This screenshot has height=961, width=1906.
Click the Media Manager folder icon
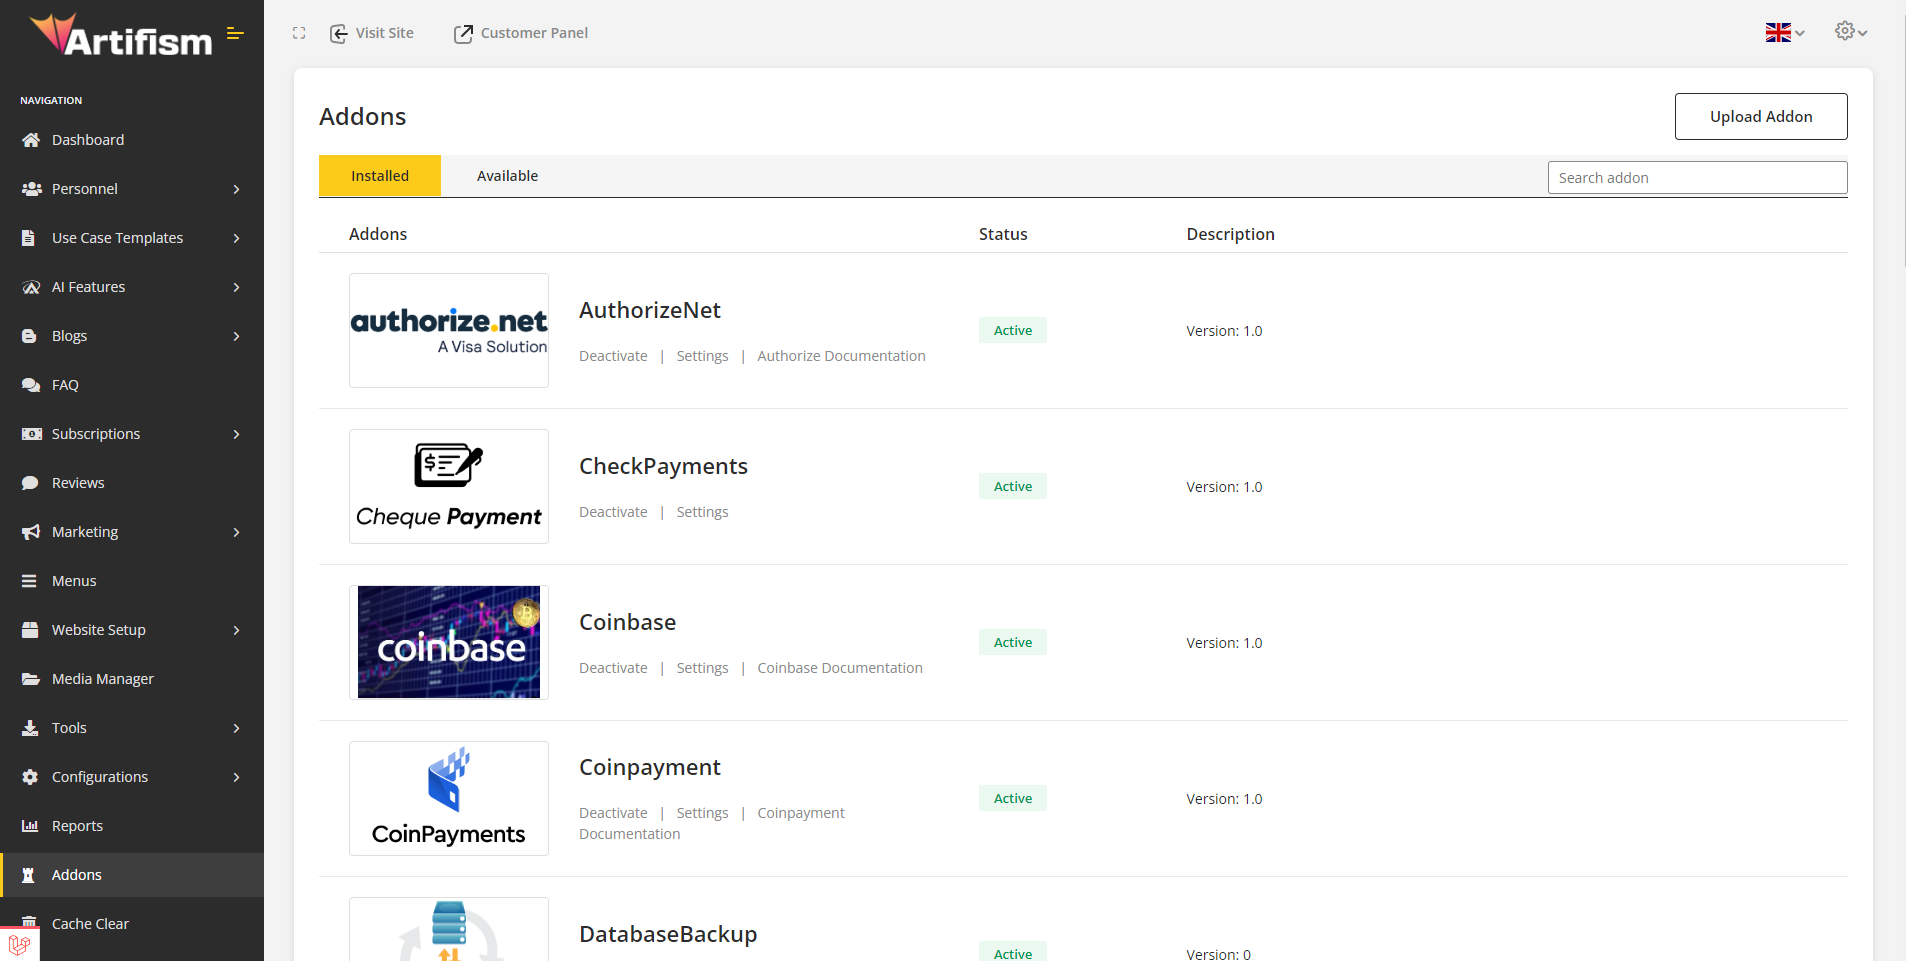pos(31,679)
